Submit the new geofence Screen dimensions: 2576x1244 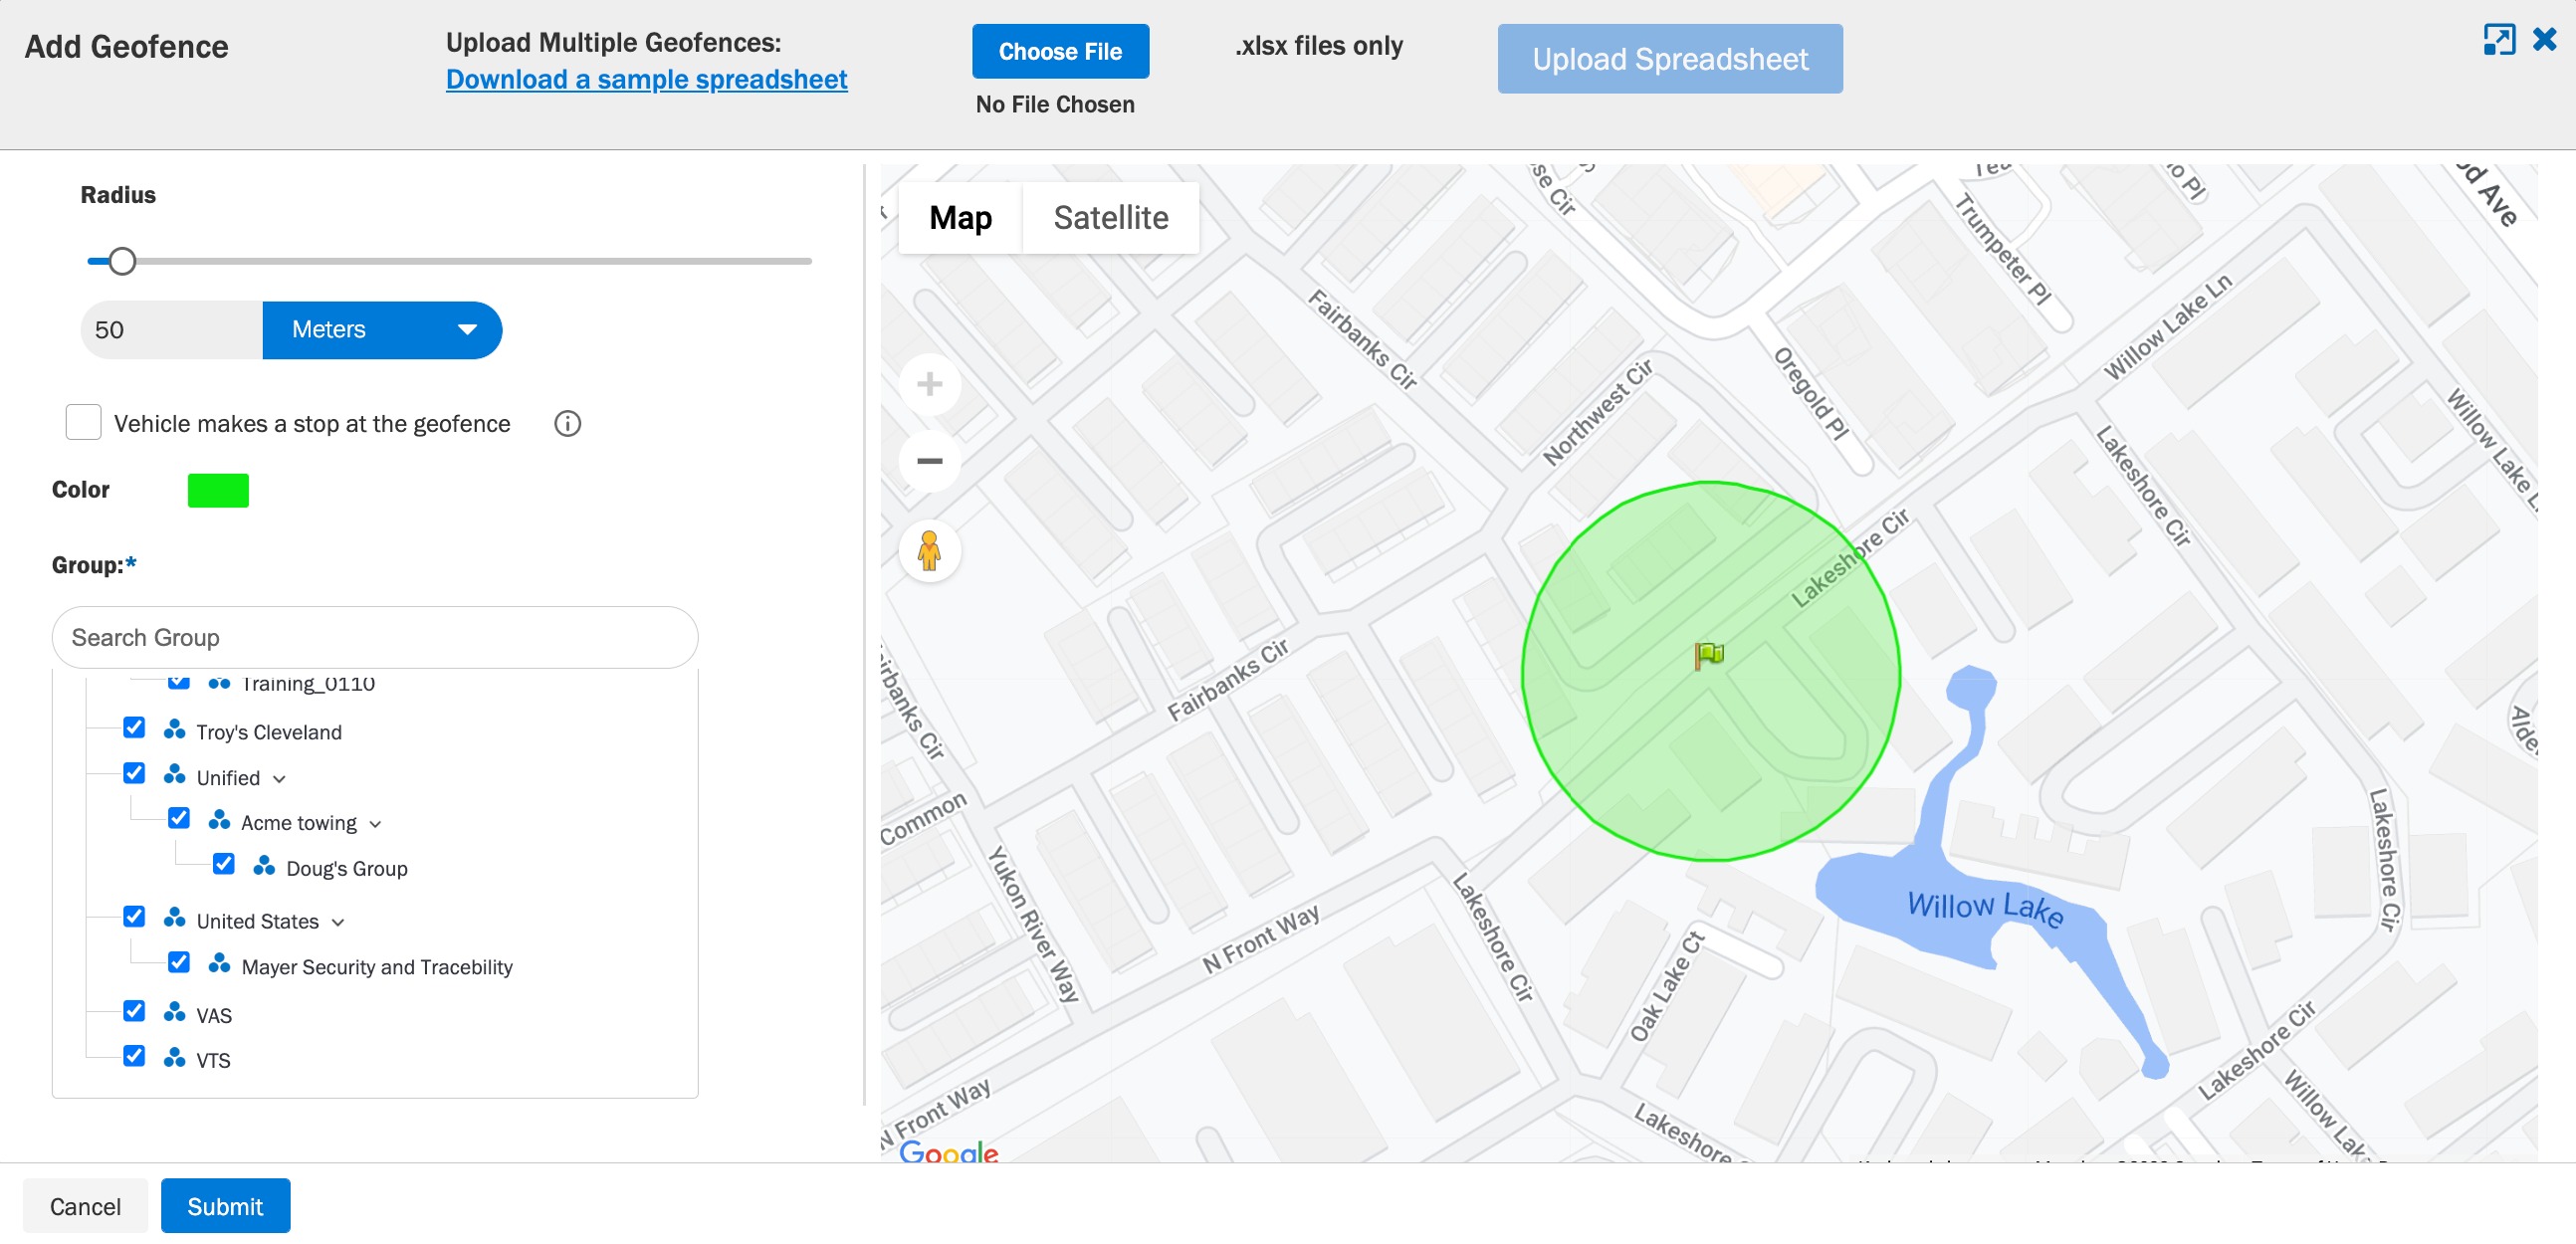point(225,1207)
